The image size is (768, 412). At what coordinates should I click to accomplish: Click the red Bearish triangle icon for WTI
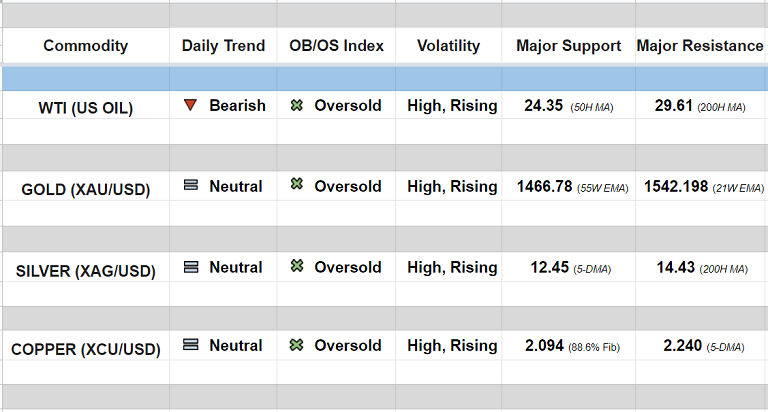pyautogui.click(x=191, y=105)
